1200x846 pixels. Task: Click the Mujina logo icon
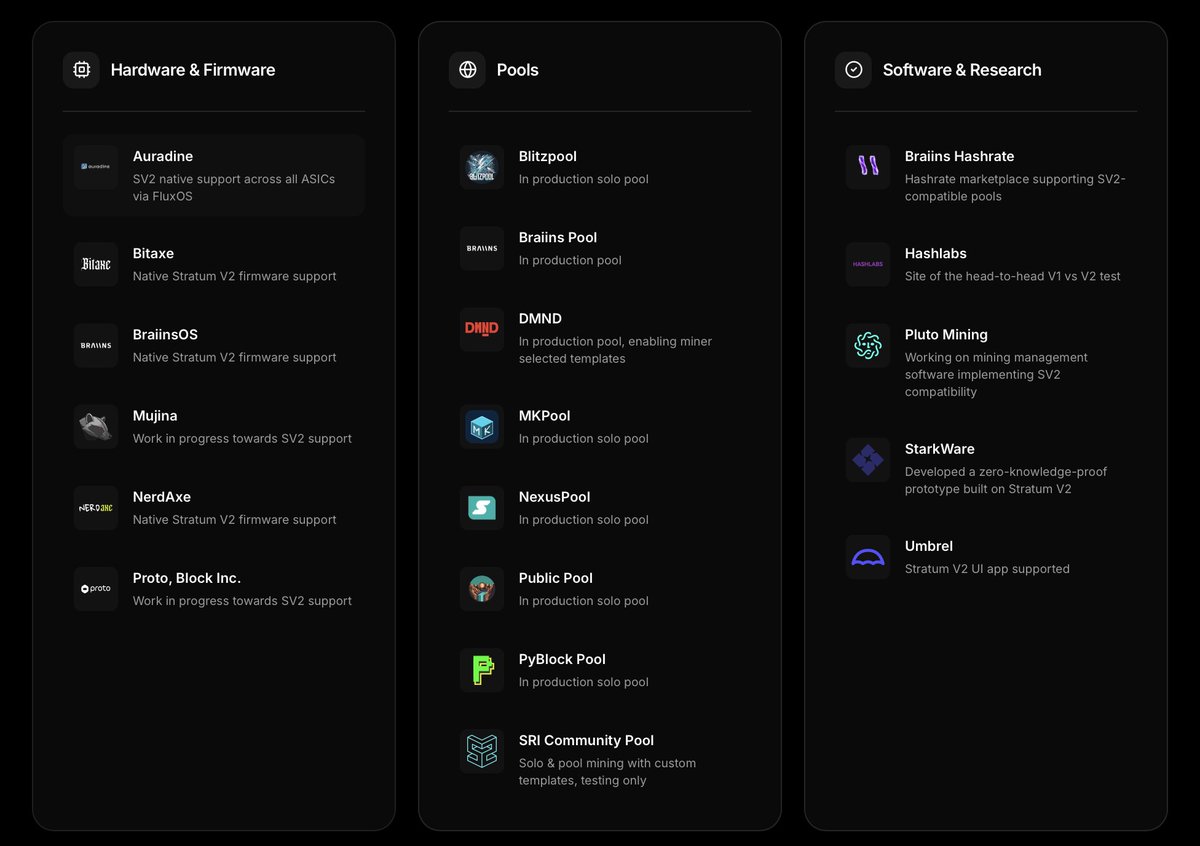pyautogui.click(x=96, y=426)
